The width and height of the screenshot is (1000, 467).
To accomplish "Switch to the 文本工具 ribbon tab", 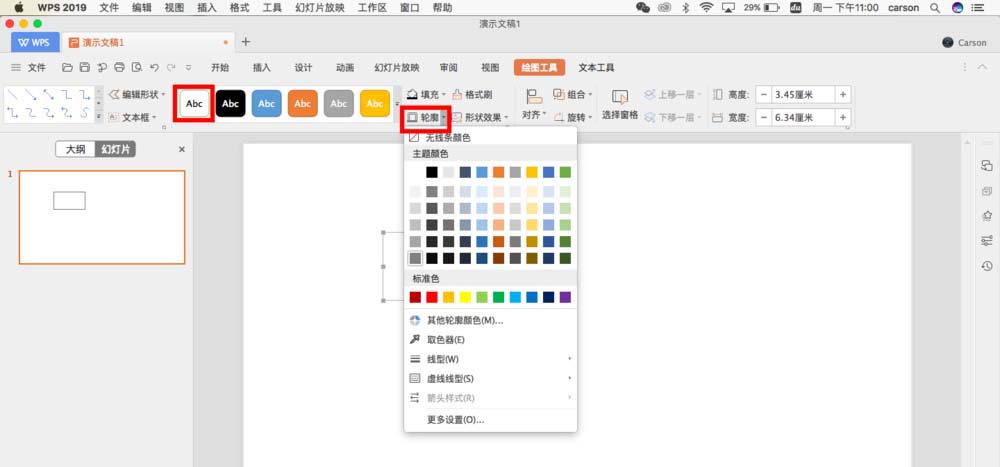I will (596, 67).
